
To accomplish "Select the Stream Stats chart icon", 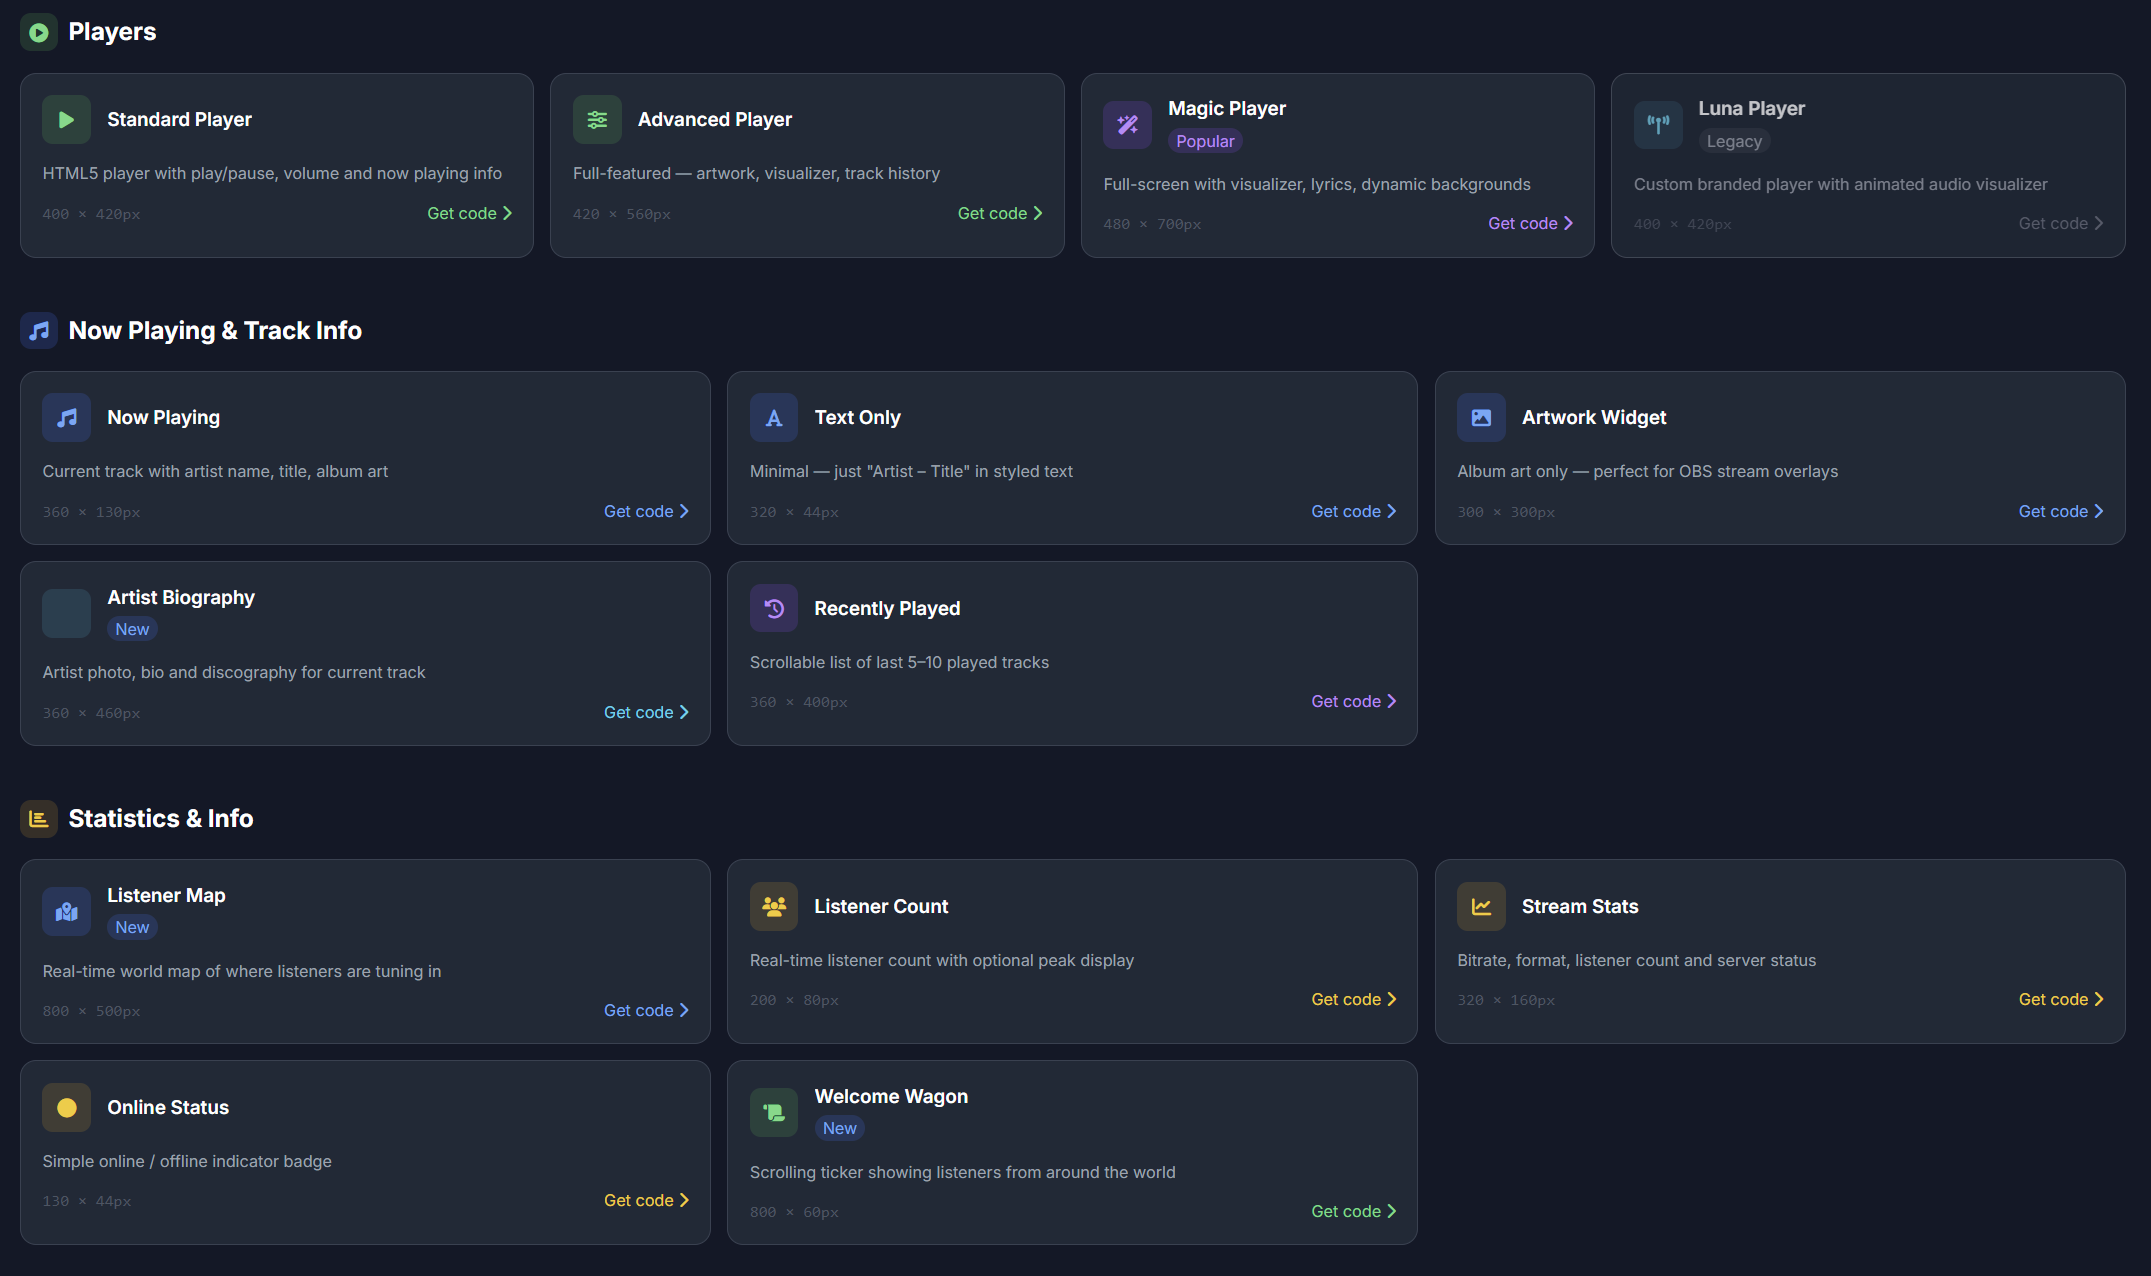I will pos(1481,906).
